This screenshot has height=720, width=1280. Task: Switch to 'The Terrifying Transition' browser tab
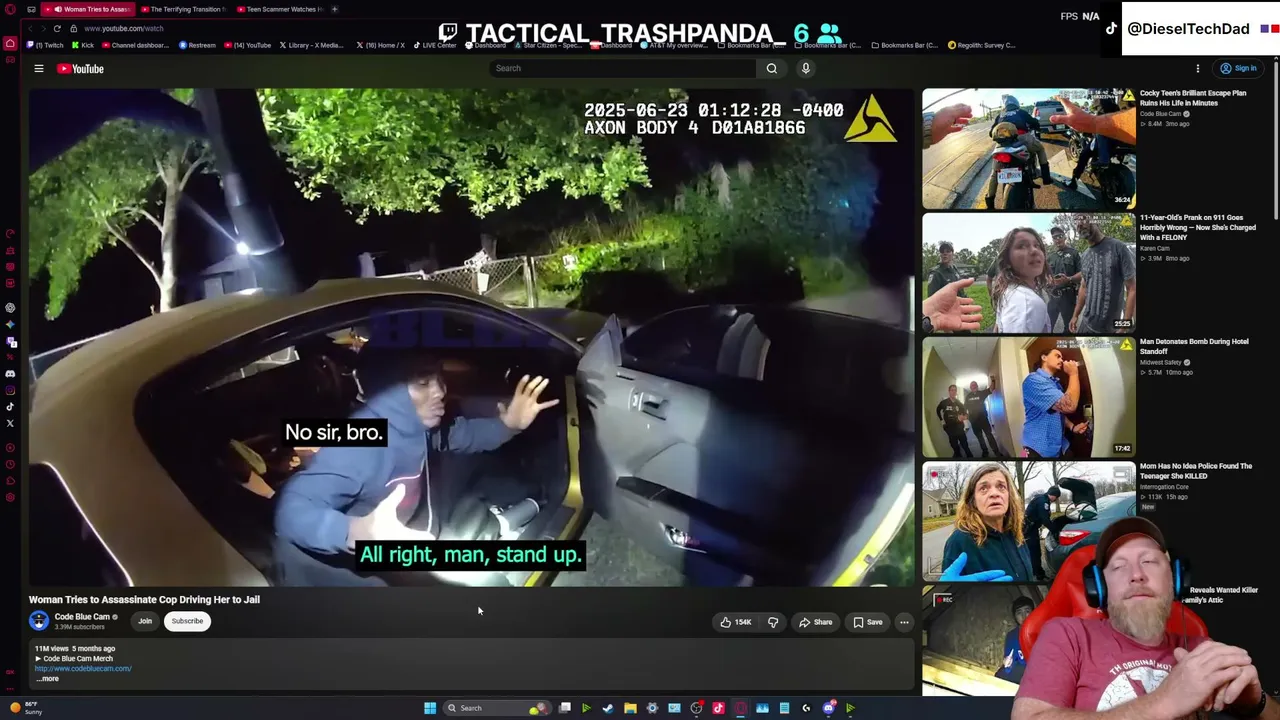[184, 9]
